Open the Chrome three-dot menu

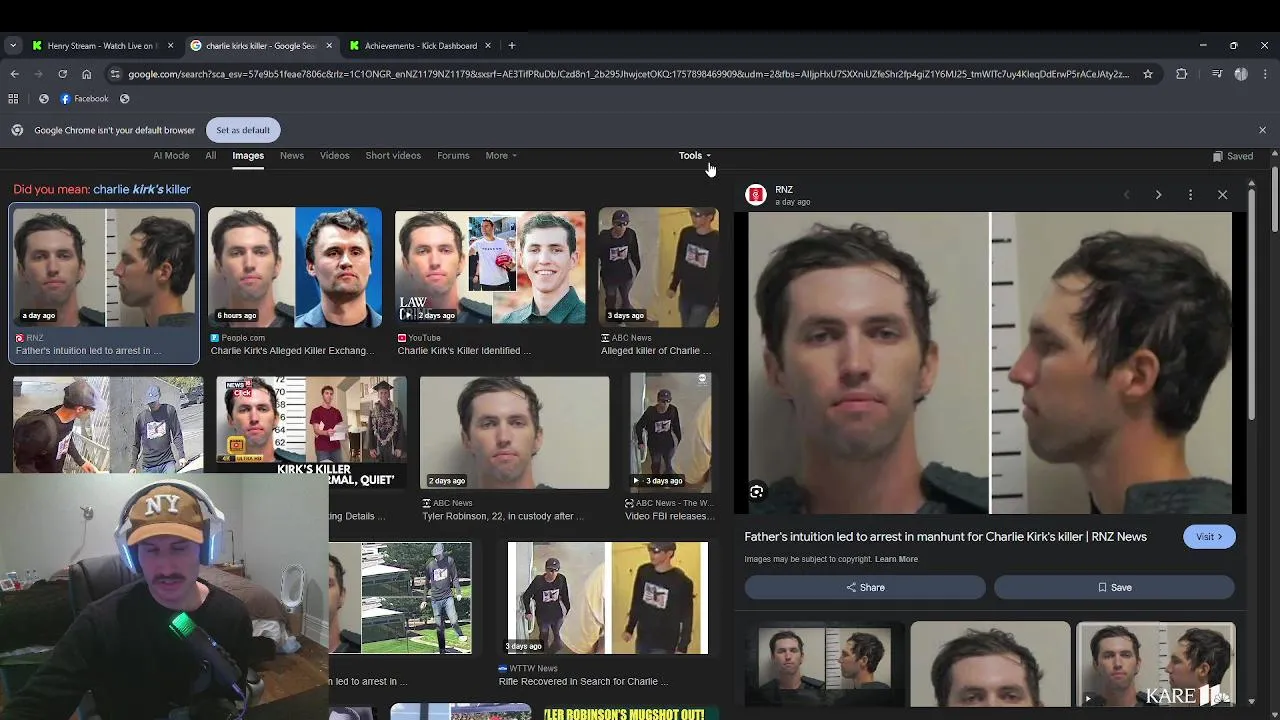(x=1265, y=74)
